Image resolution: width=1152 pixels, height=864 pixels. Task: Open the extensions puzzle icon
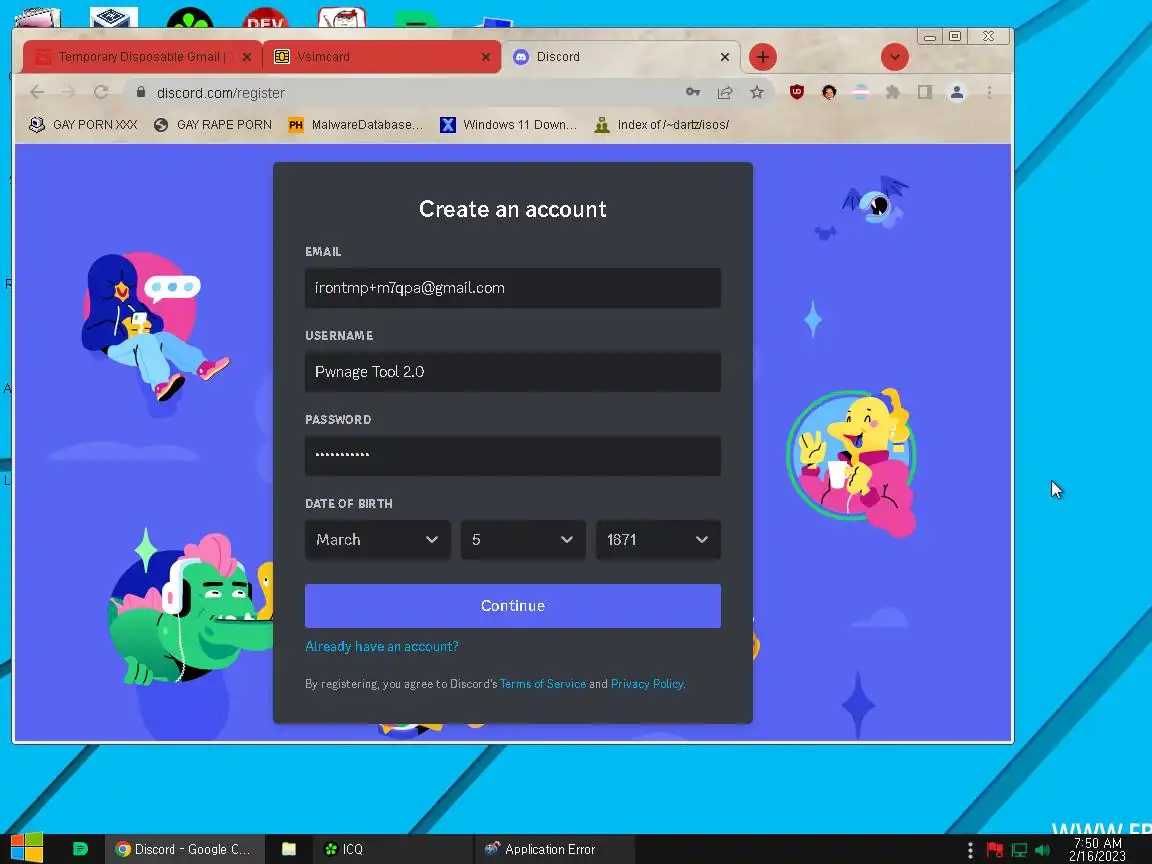click(x=893, y=93)
